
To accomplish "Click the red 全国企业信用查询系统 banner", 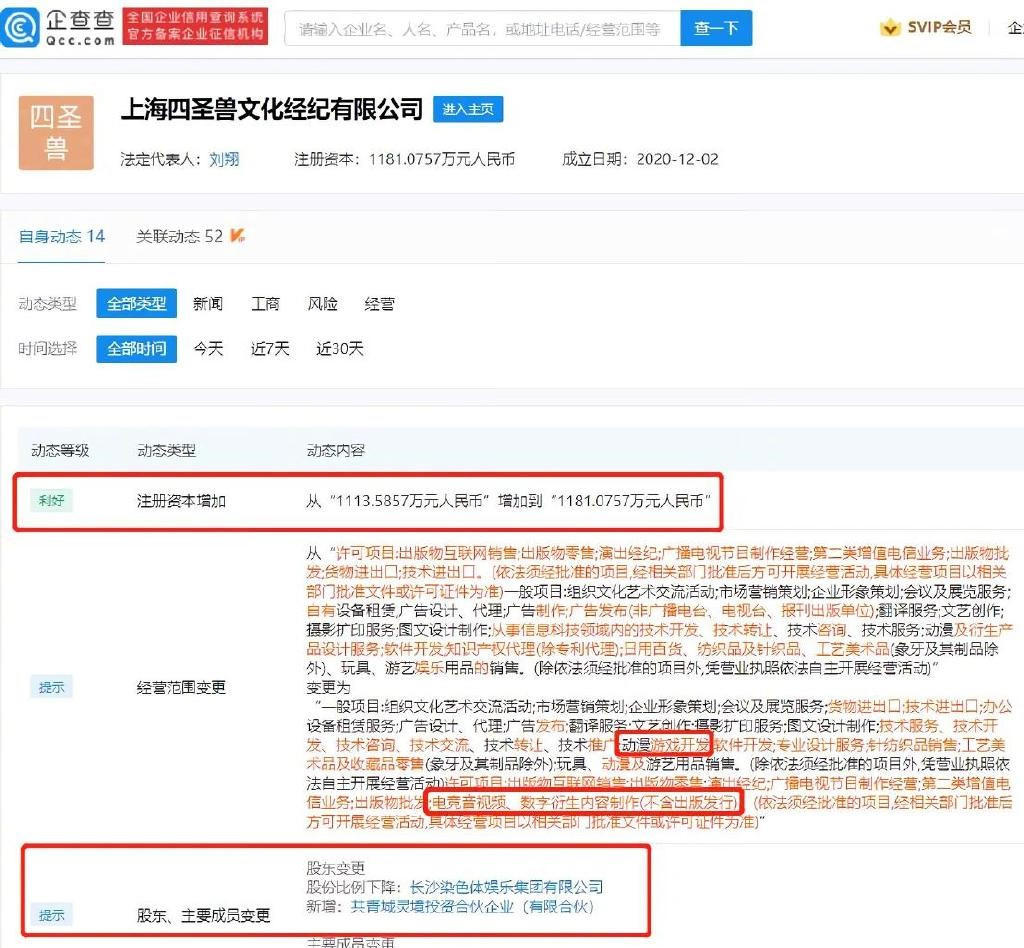I will pyautogui.click(x=195, y=26).
